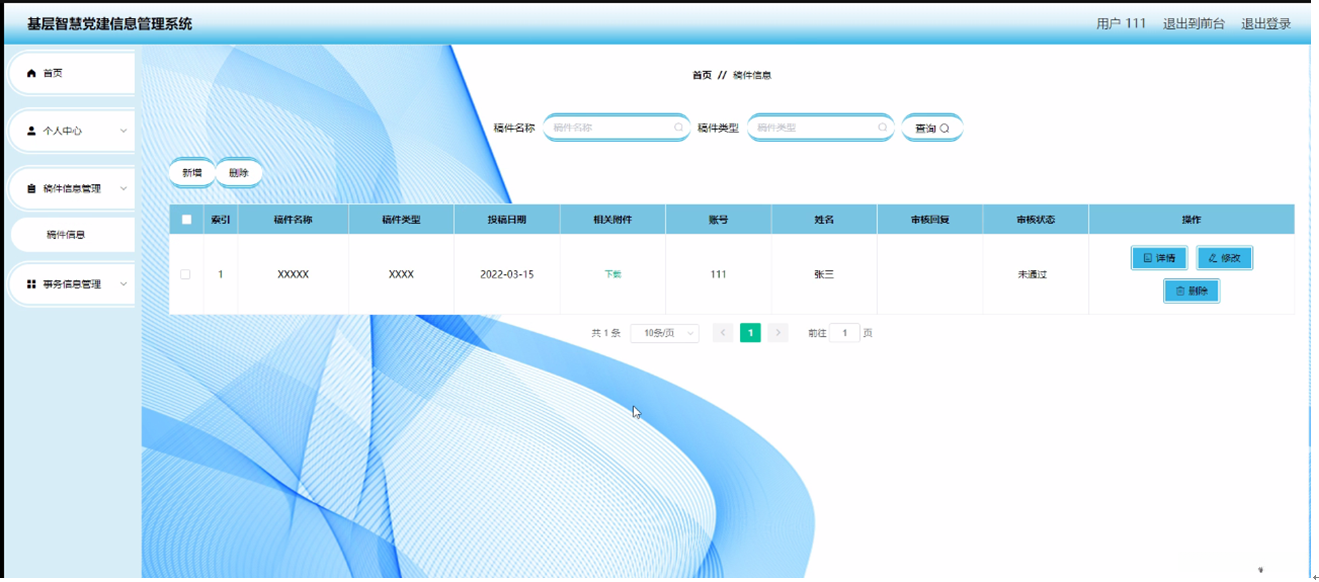Expand the 个人中心 sidebar menu
The width and height of the screenshot is (1319, 582).
(70, 131)
